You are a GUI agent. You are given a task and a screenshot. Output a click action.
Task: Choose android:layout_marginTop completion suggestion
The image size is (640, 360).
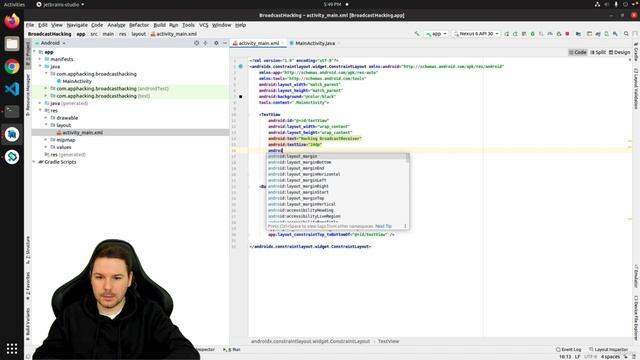point(337,198)
